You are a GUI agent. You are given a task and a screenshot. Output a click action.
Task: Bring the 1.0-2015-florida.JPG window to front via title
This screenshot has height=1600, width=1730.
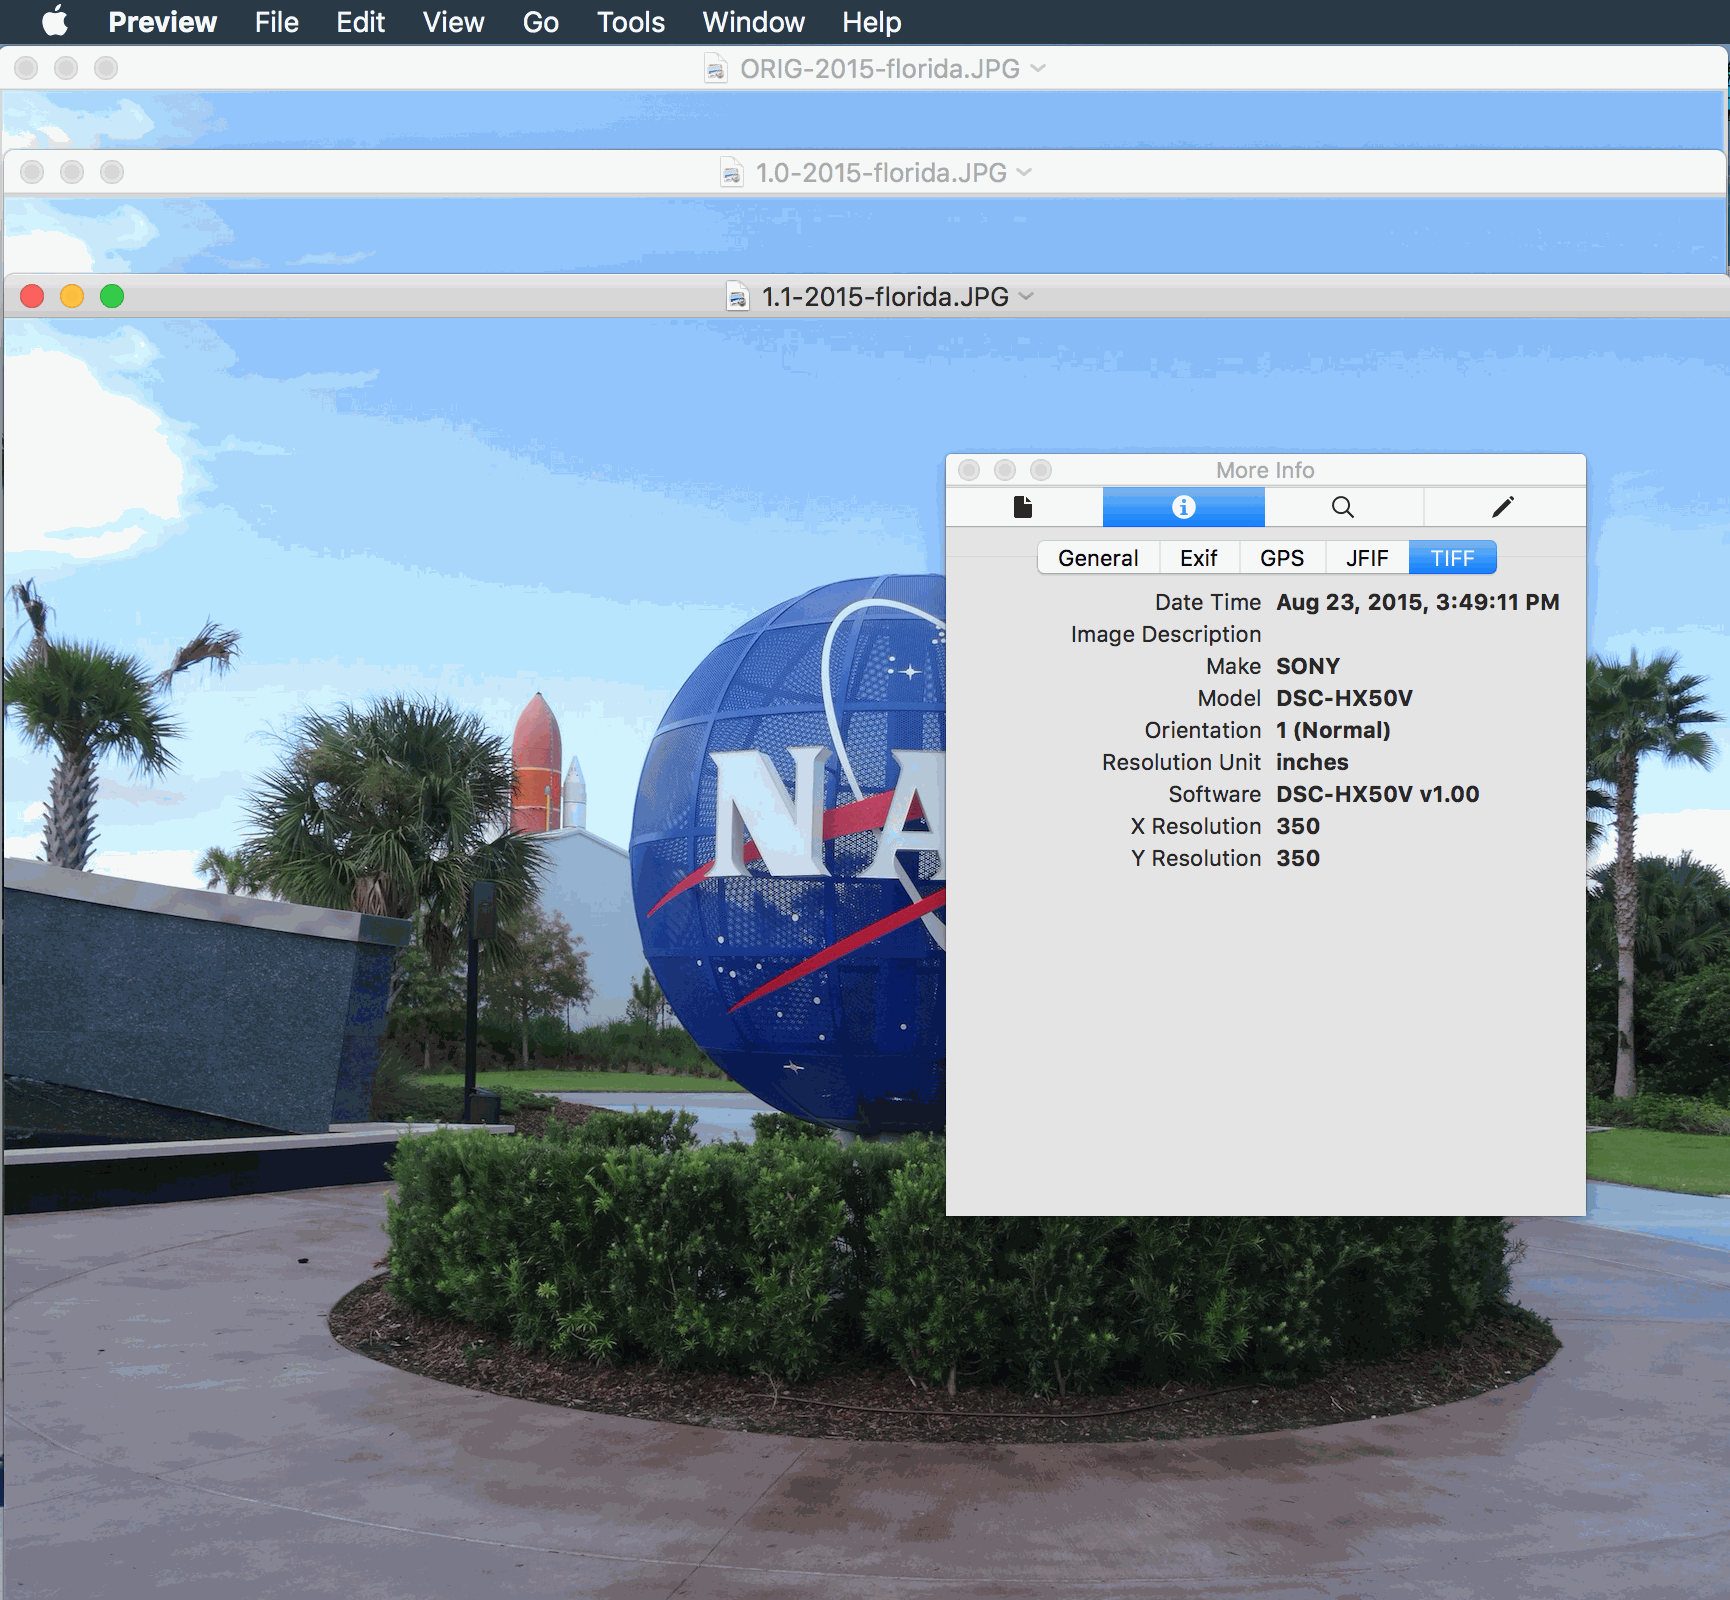881,173
